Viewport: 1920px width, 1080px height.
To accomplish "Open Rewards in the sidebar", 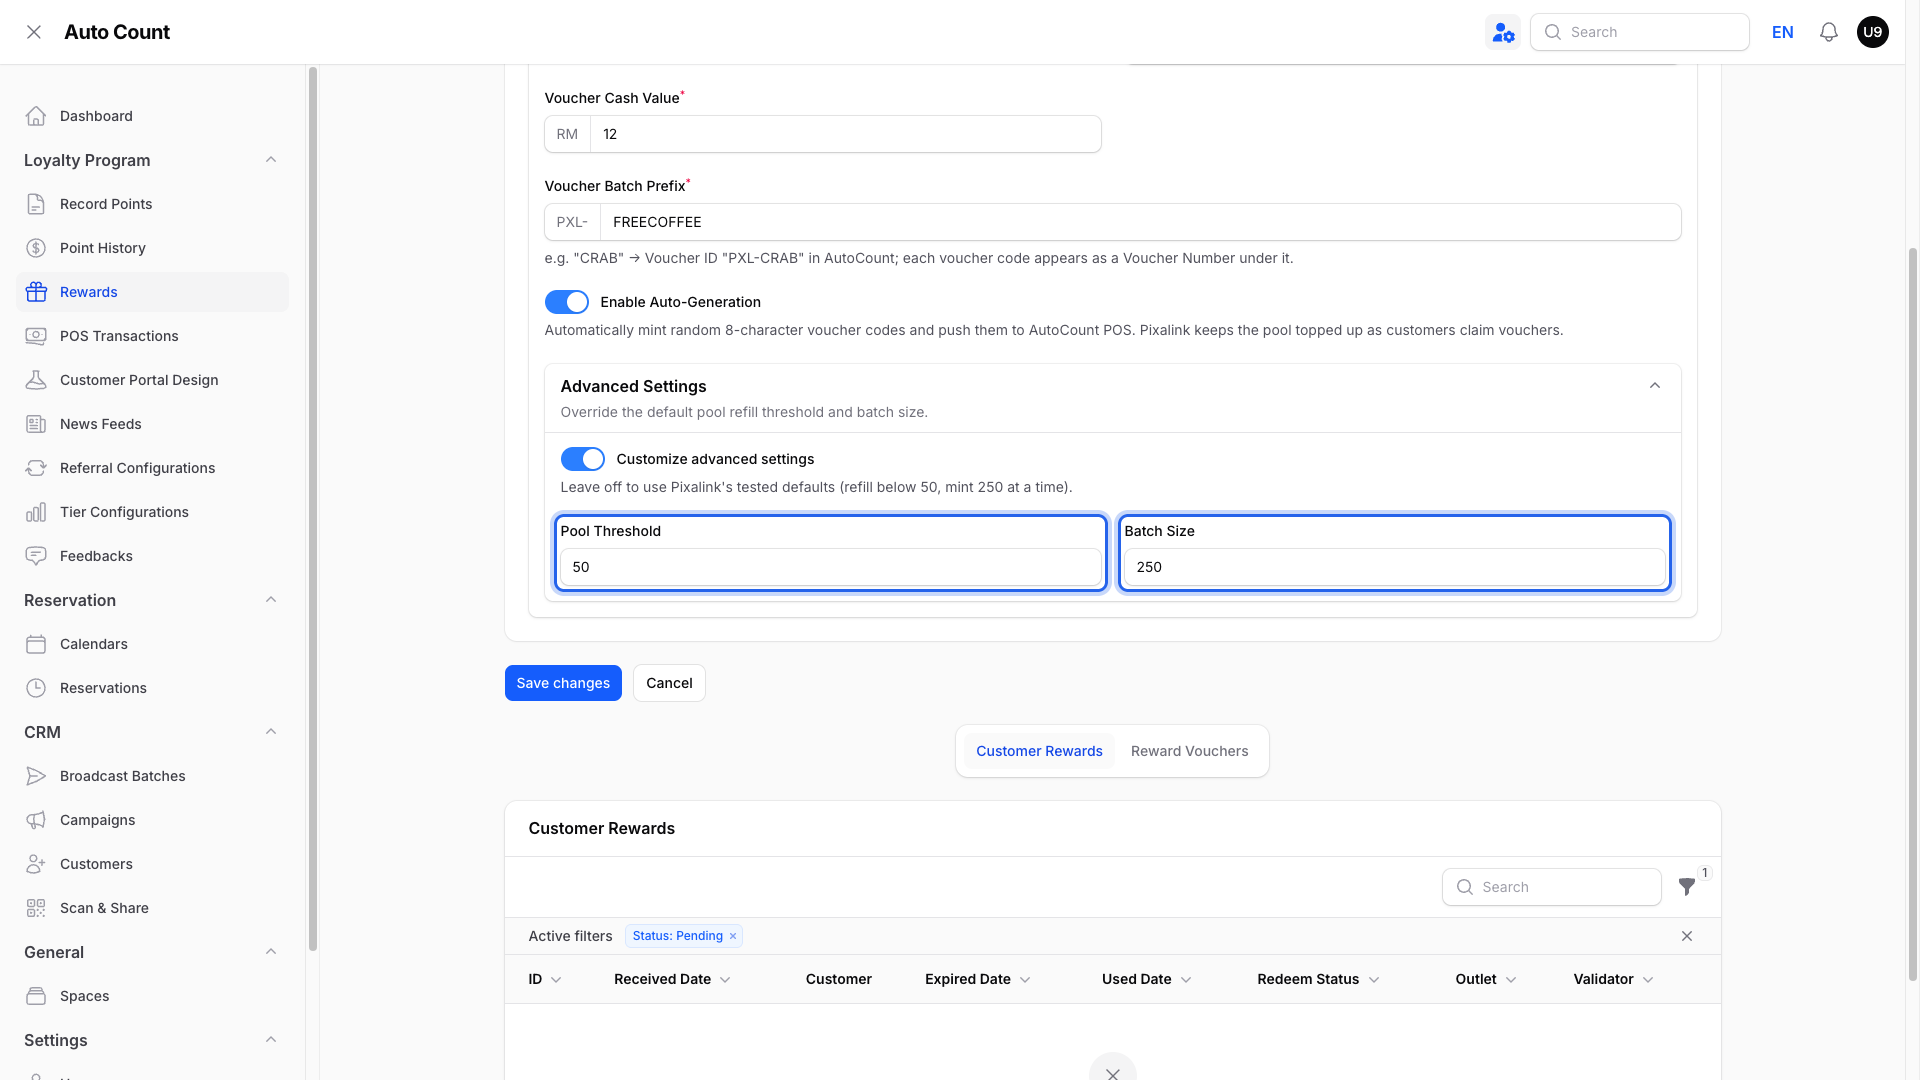I will 152,292.
